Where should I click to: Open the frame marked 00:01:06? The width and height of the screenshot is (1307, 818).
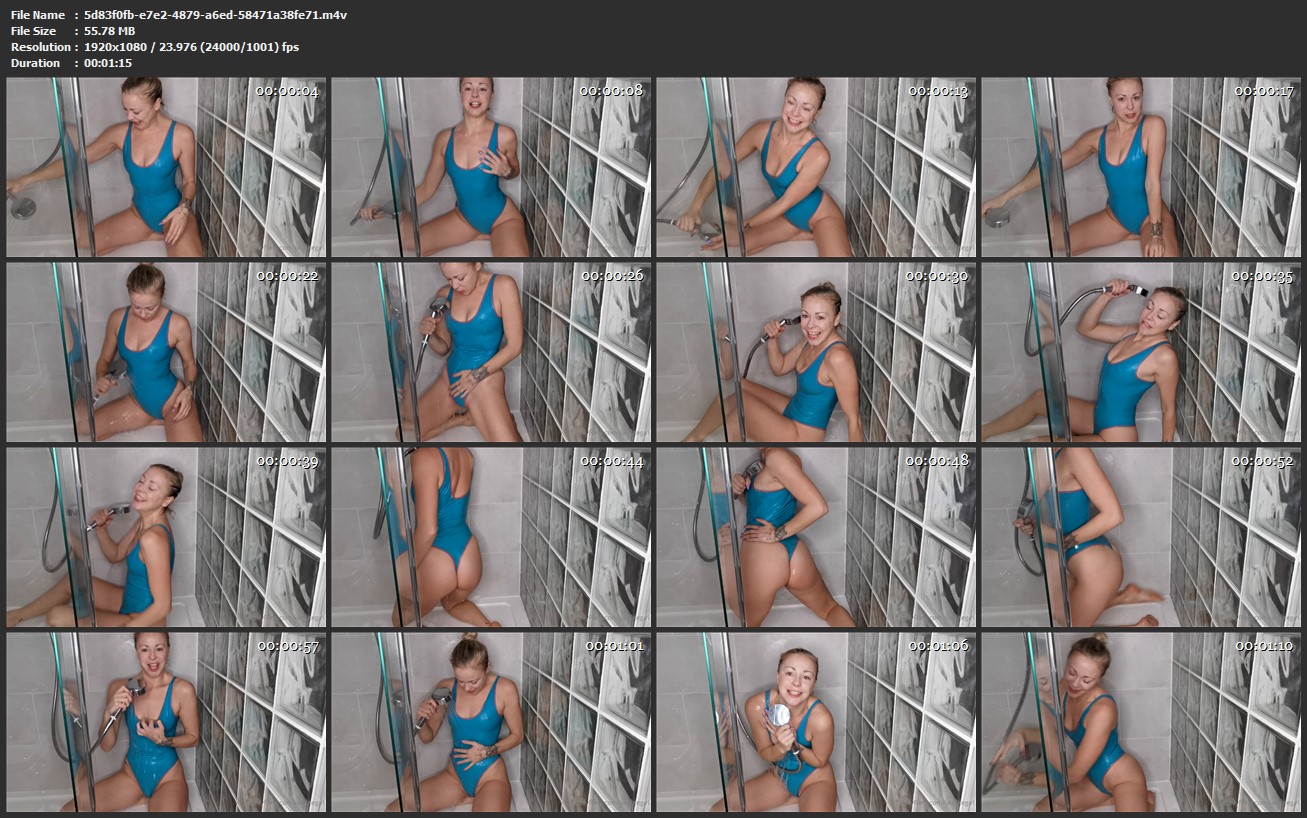(816, 721)
